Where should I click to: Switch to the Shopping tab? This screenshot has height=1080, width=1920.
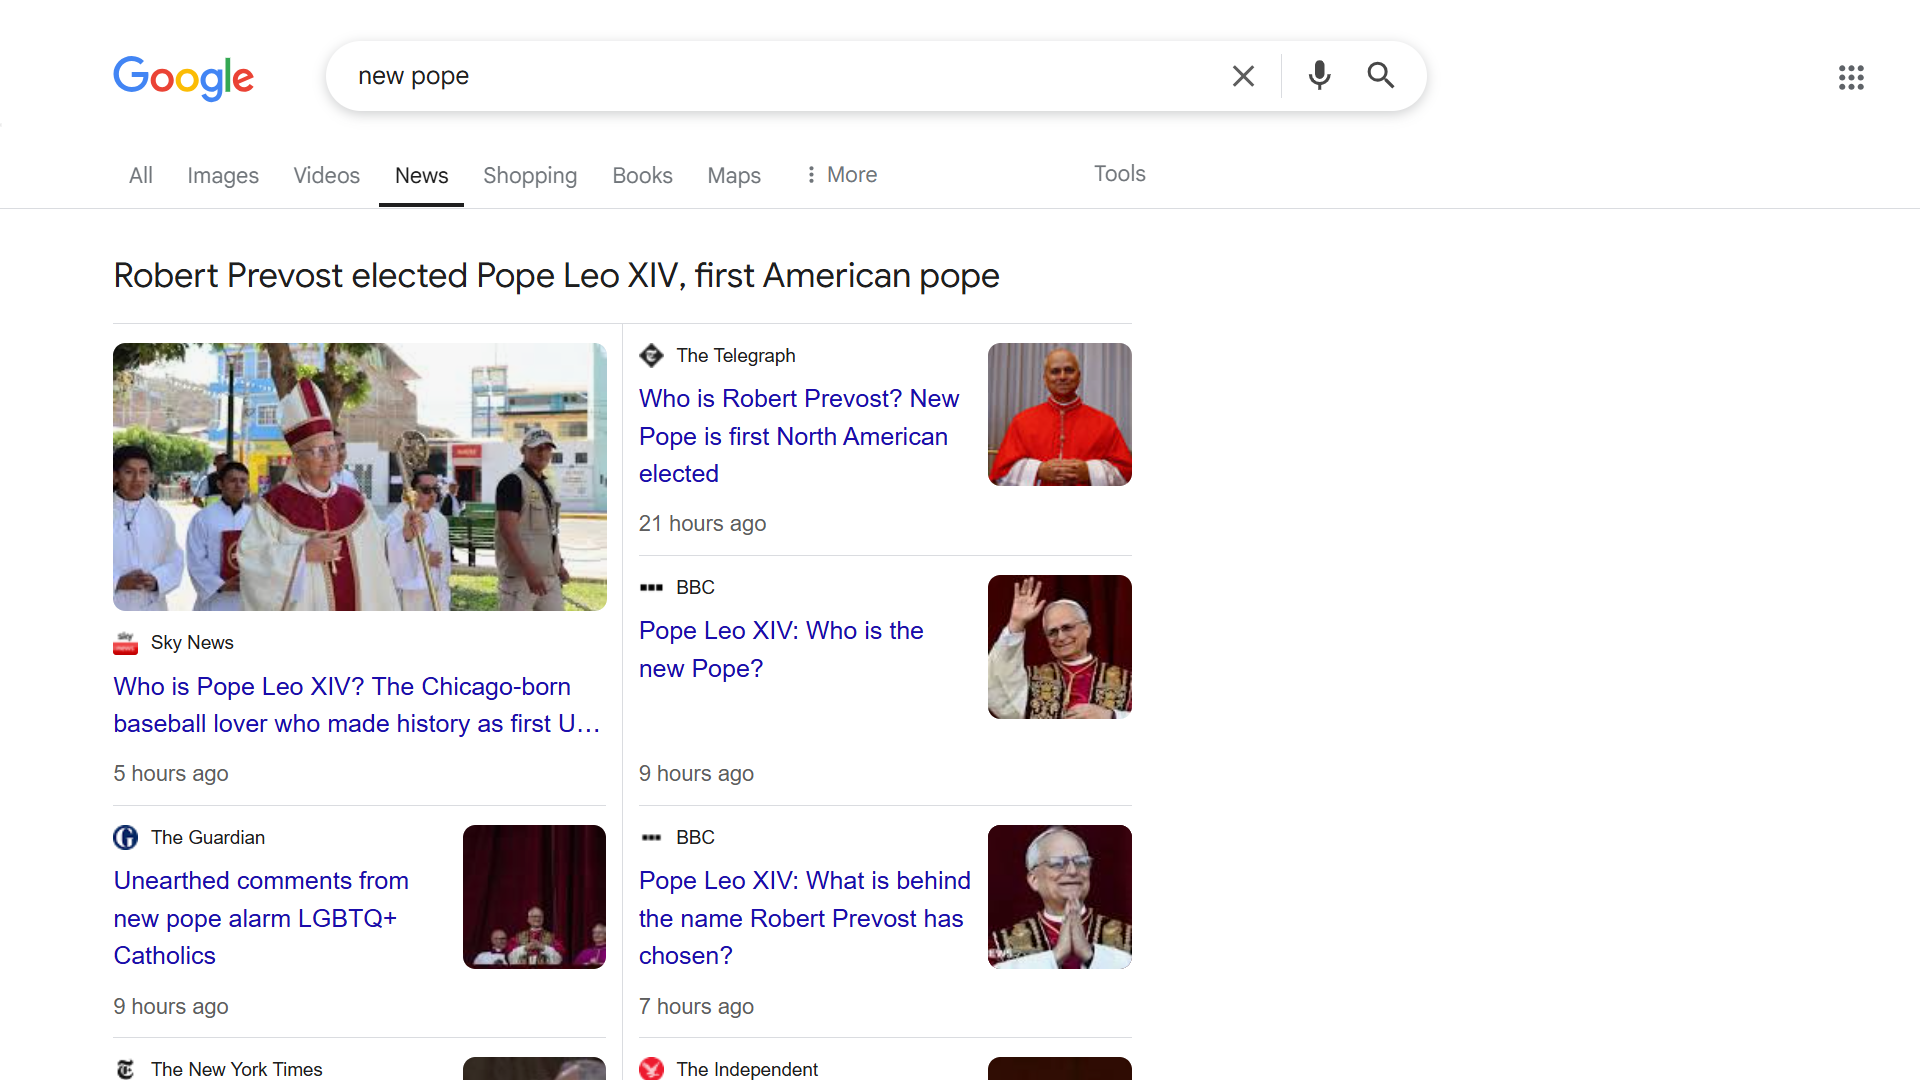click(x=530, y=175)
